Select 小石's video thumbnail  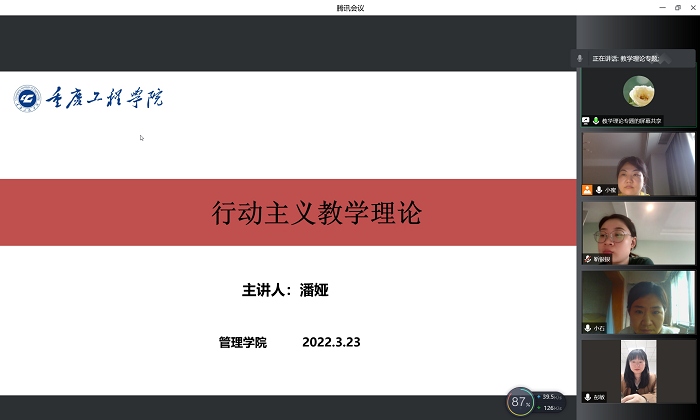(x=638, y=300)
